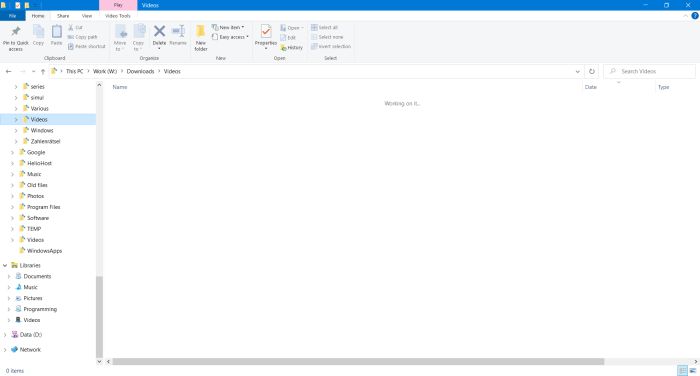Select the Software folder in tree
This screenshot has width=700, height=376.
(38, 218)
